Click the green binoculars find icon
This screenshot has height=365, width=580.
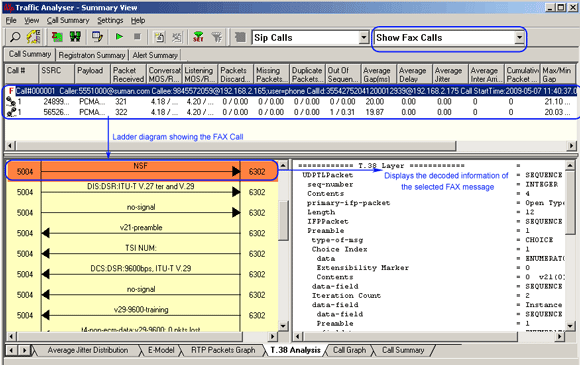pyautogui.click(x=75, y=37)
